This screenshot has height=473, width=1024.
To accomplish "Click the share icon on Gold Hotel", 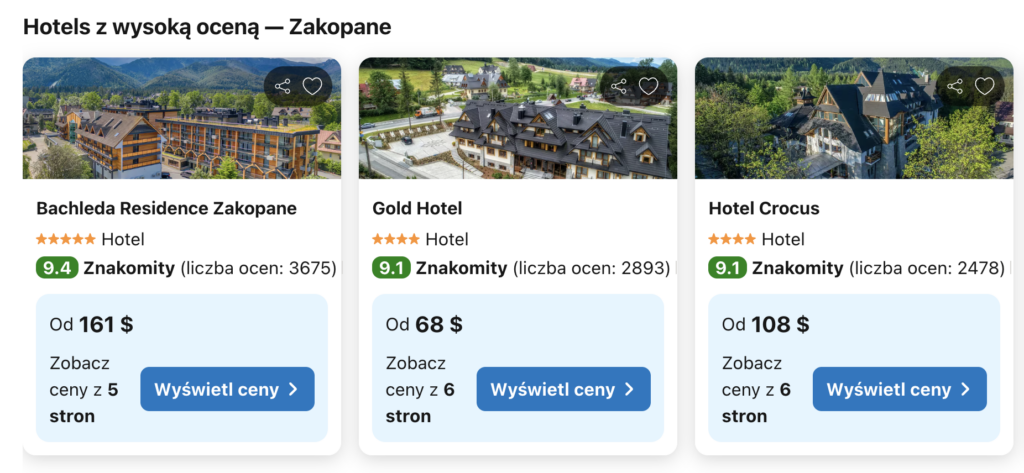I will click(x=619, y=86).
